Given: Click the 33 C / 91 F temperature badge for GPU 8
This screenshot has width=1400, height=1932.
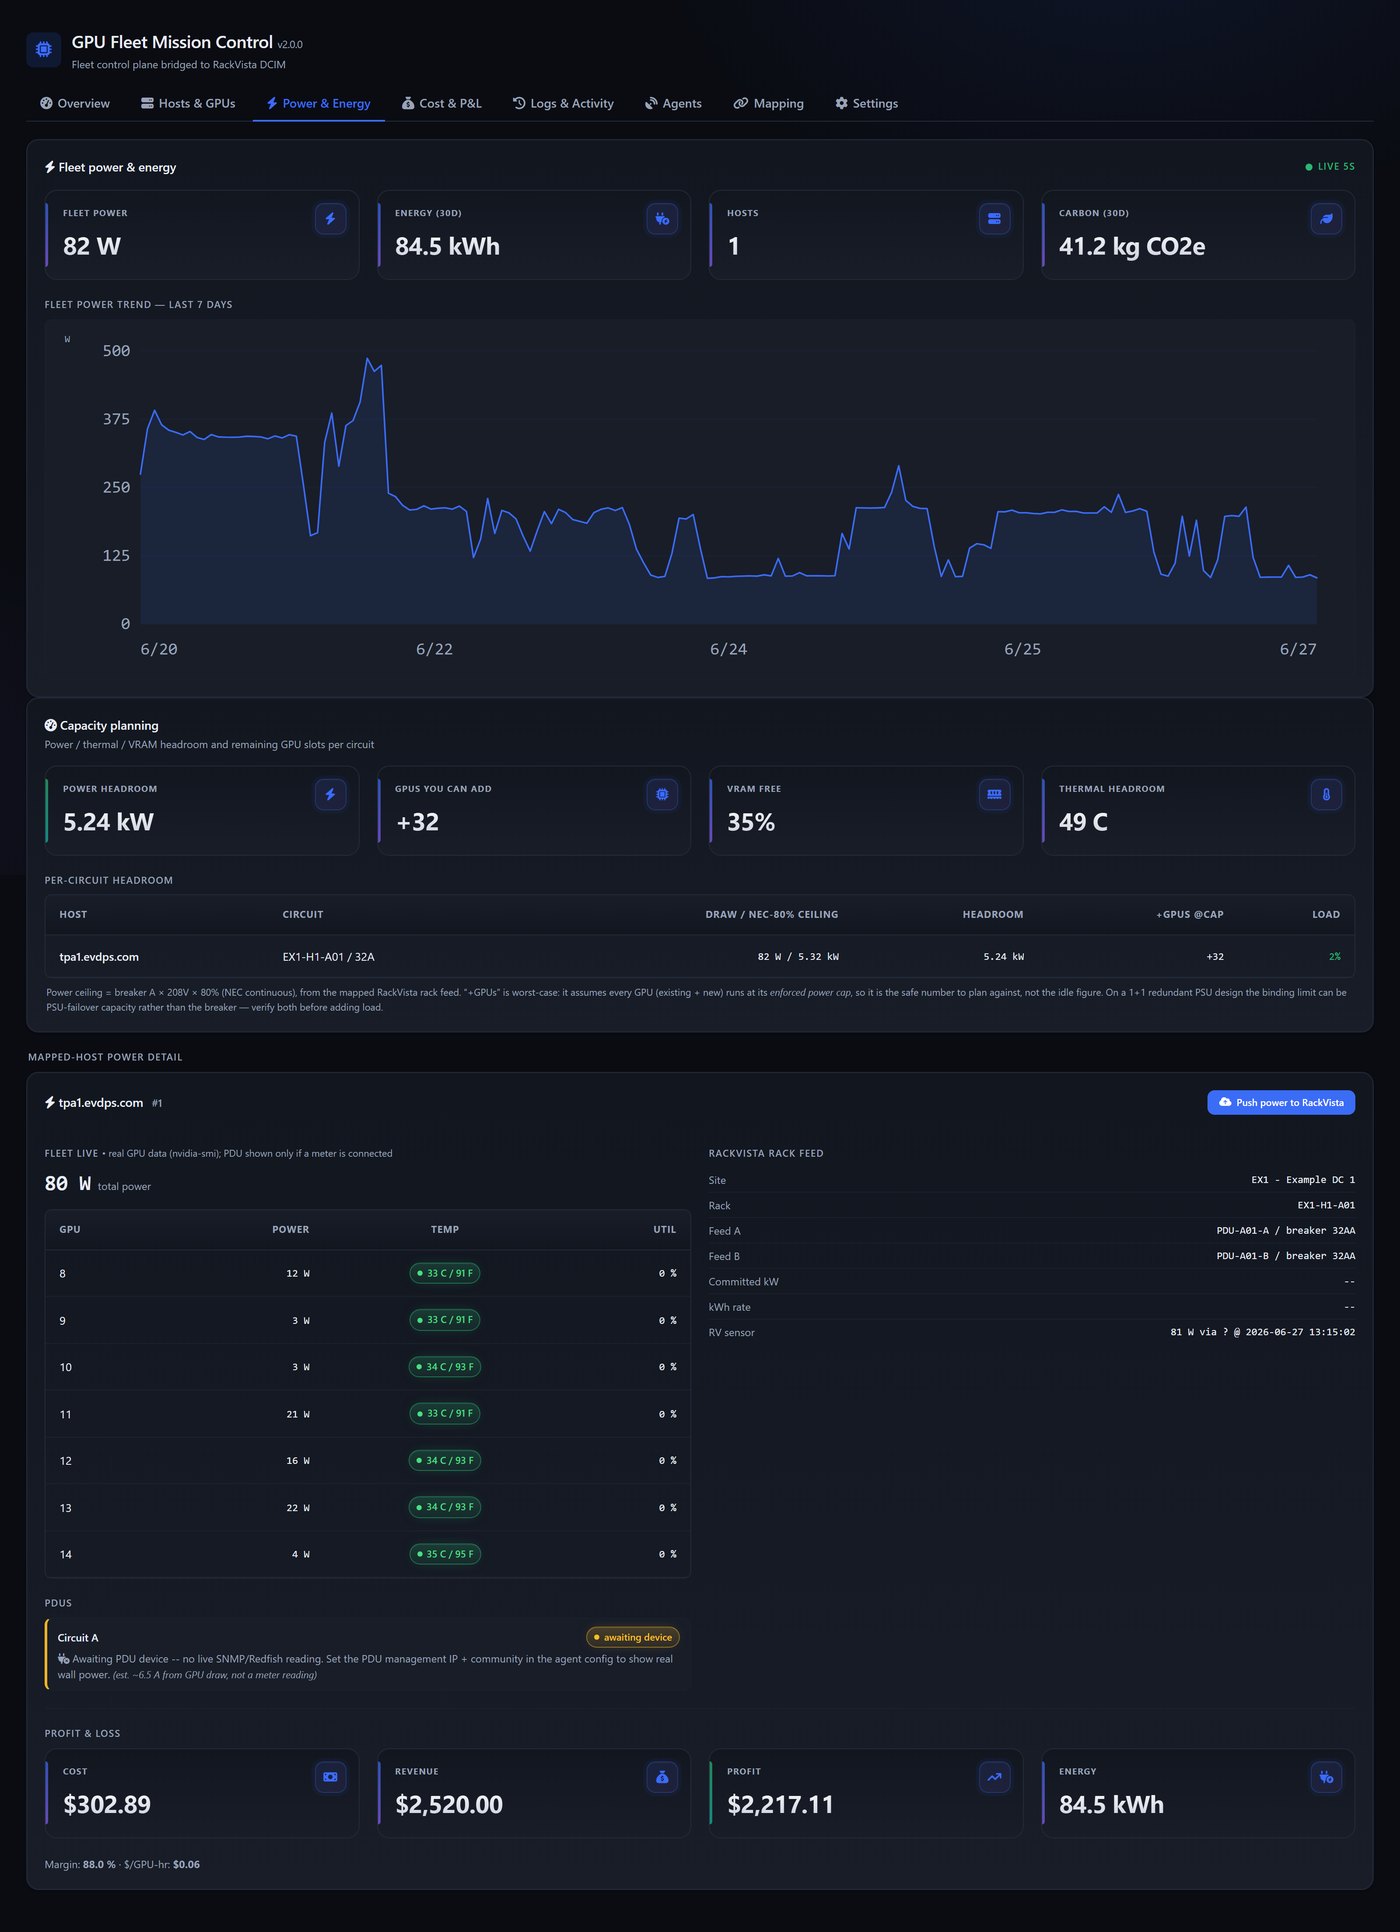Looking at the screenshot, I should [445, 1273].
